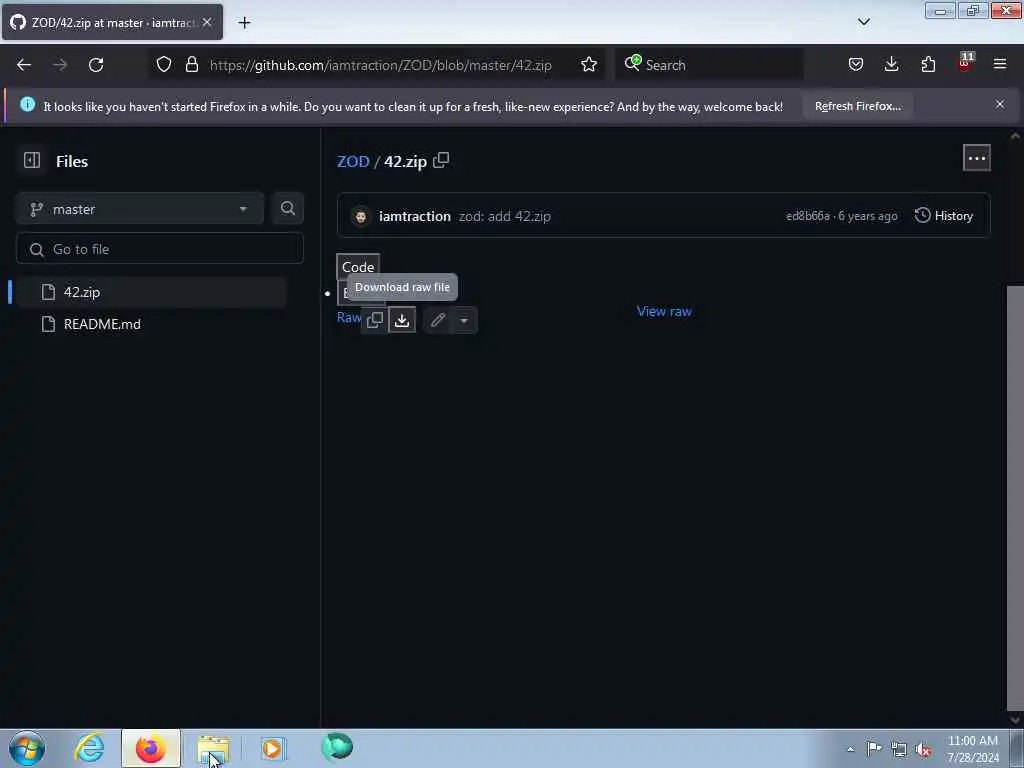Click the Firefox Search box
This screenshot has width=1024, height=768.
coord(709,65)
